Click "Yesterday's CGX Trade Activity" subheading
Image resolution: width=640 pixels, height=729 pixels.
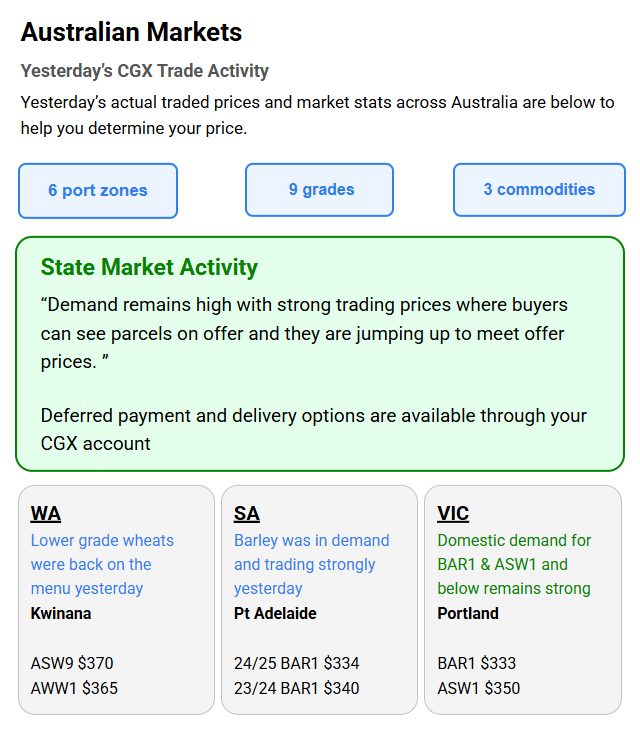click(x=145, y=71)
